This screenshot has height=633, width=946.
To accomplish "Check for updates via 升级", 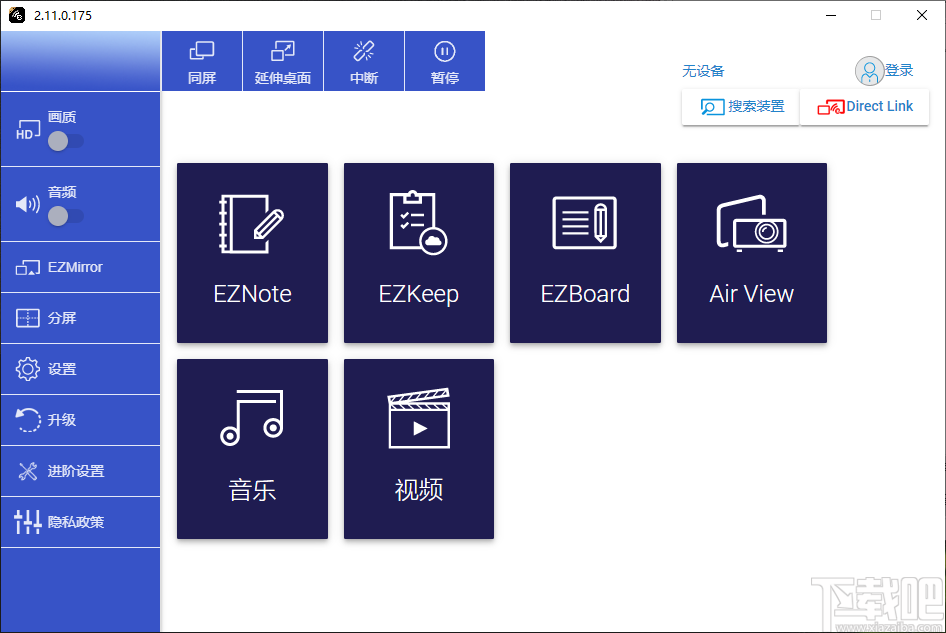I will pyautogui.click(x=80, y=420).
